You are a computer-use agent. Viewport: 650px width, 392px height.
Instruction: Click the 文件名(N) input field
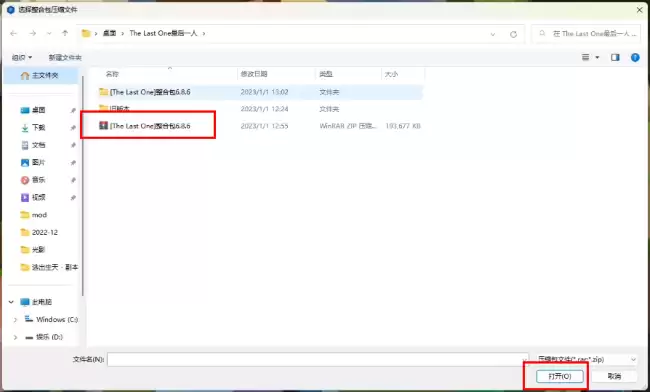click(318, 359)
